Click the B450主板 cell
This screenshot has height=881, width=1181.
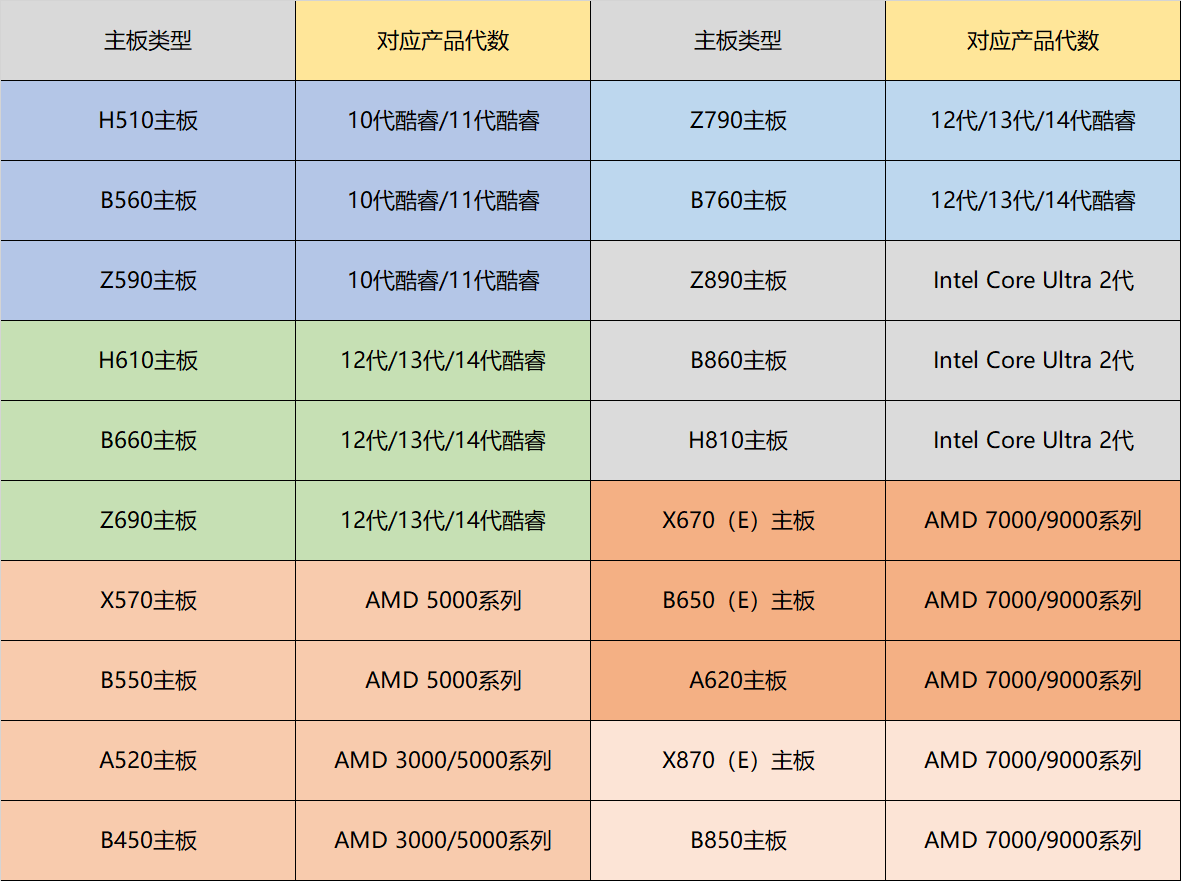[x=148, y=840]
